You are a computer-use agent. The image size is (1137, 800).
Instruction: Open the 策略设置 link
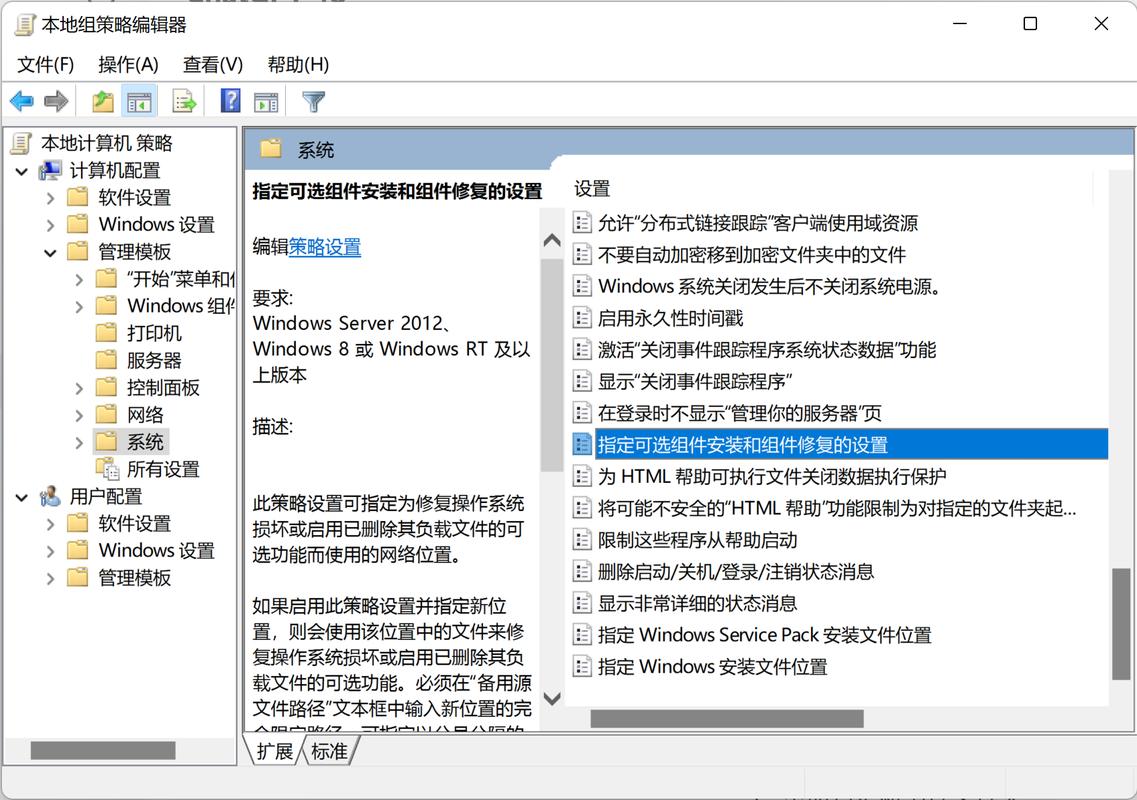coord(325,247)
